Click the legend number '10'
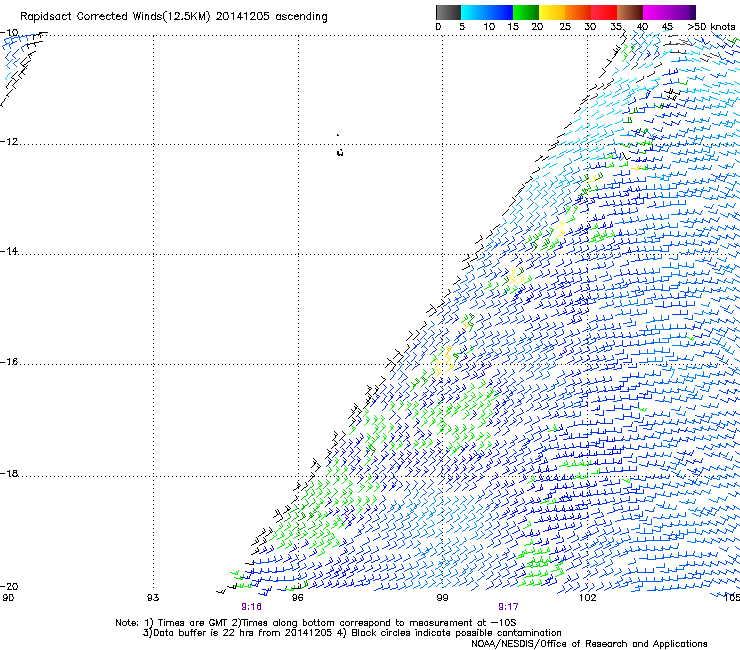The width and height of the screenshot is (740, 650). pos(489,27)
